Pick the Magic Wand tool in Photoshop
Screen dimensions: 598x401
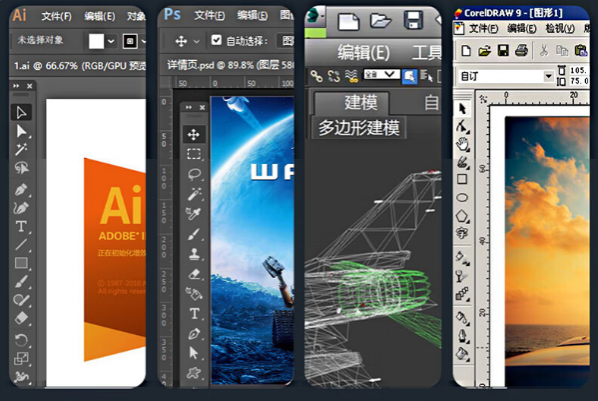pos(194,194)
